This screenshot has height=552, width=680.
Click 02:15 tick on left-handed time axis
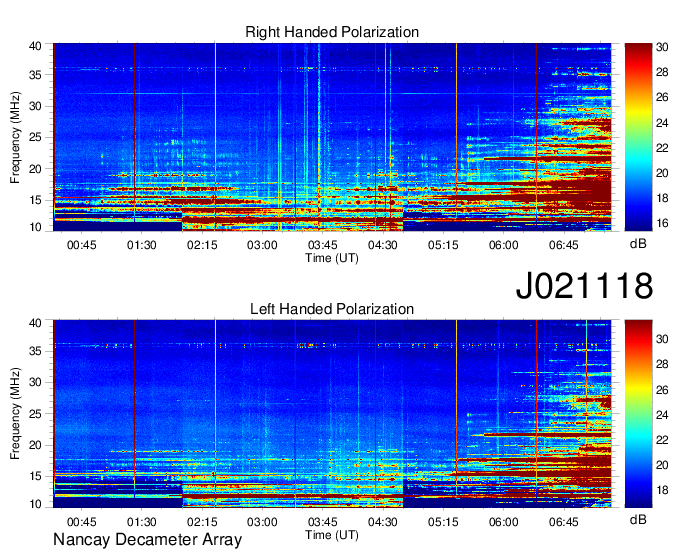click(202, 522)
